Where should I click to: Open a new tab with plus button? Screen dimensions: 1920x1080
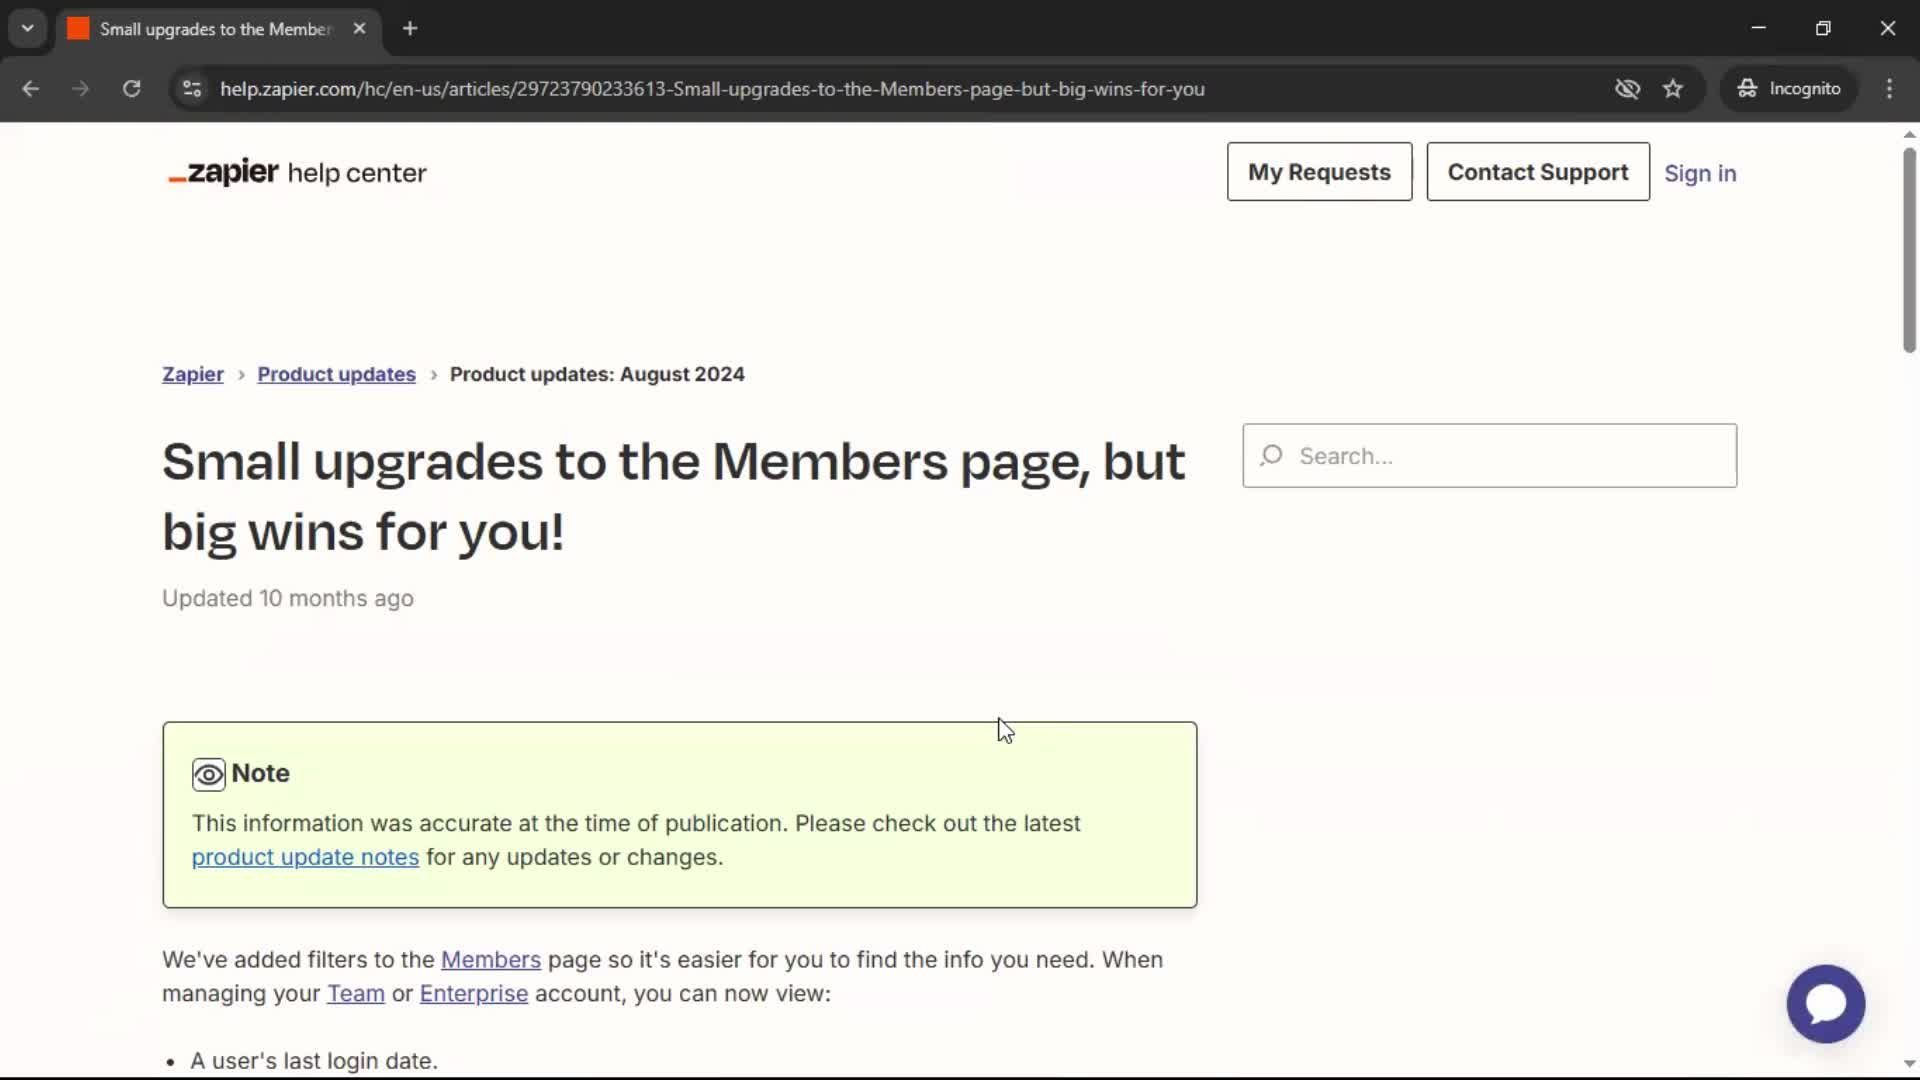pos(410,29)
